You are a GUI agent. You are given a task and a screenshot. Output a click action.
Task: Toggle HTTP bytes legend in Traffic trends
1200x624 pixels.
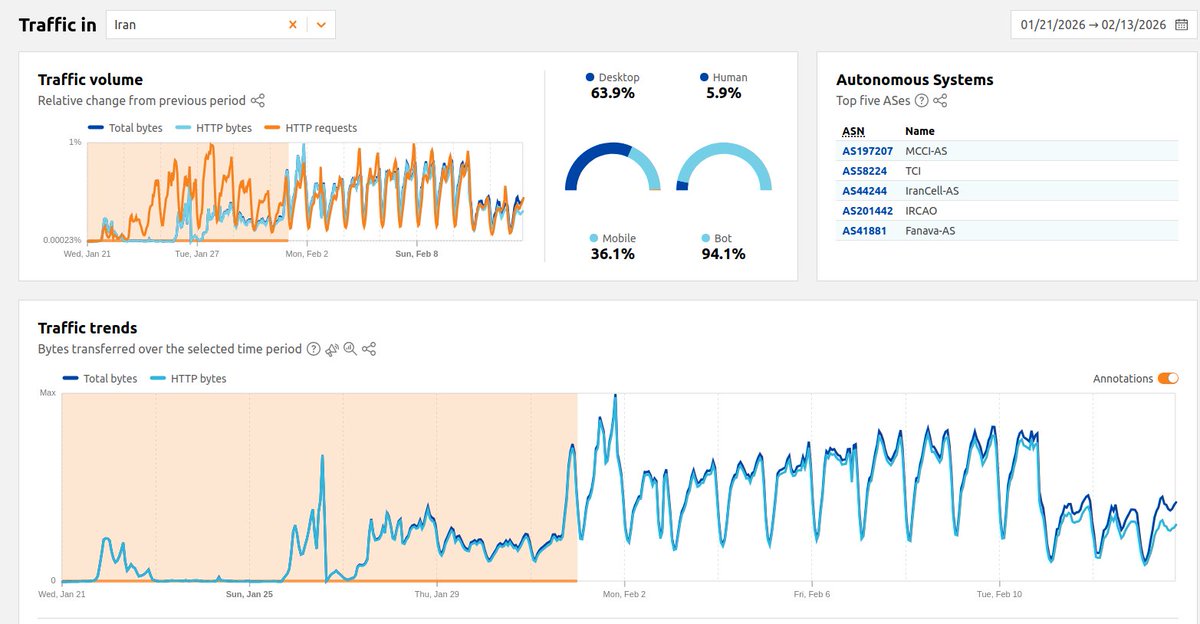pos(188,379)
